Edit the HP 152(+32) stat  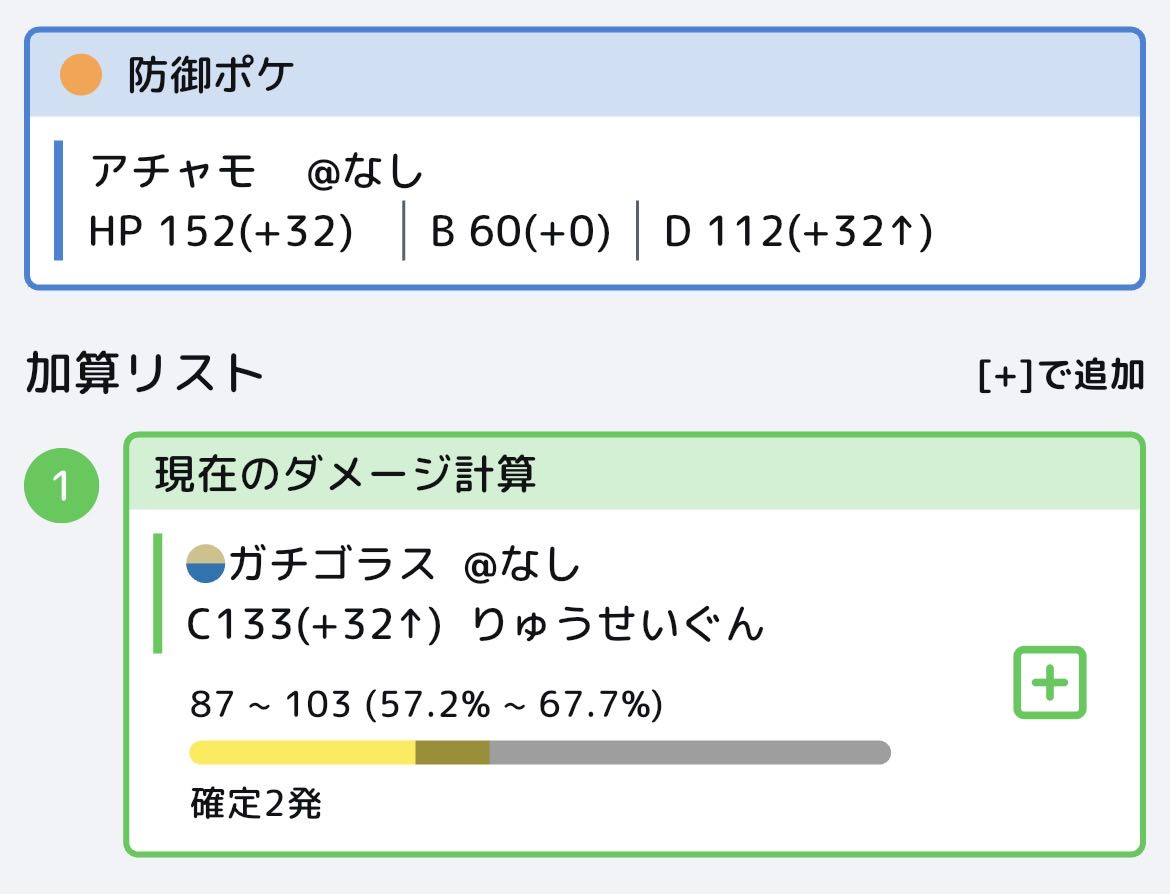click(x=221, y=232)
